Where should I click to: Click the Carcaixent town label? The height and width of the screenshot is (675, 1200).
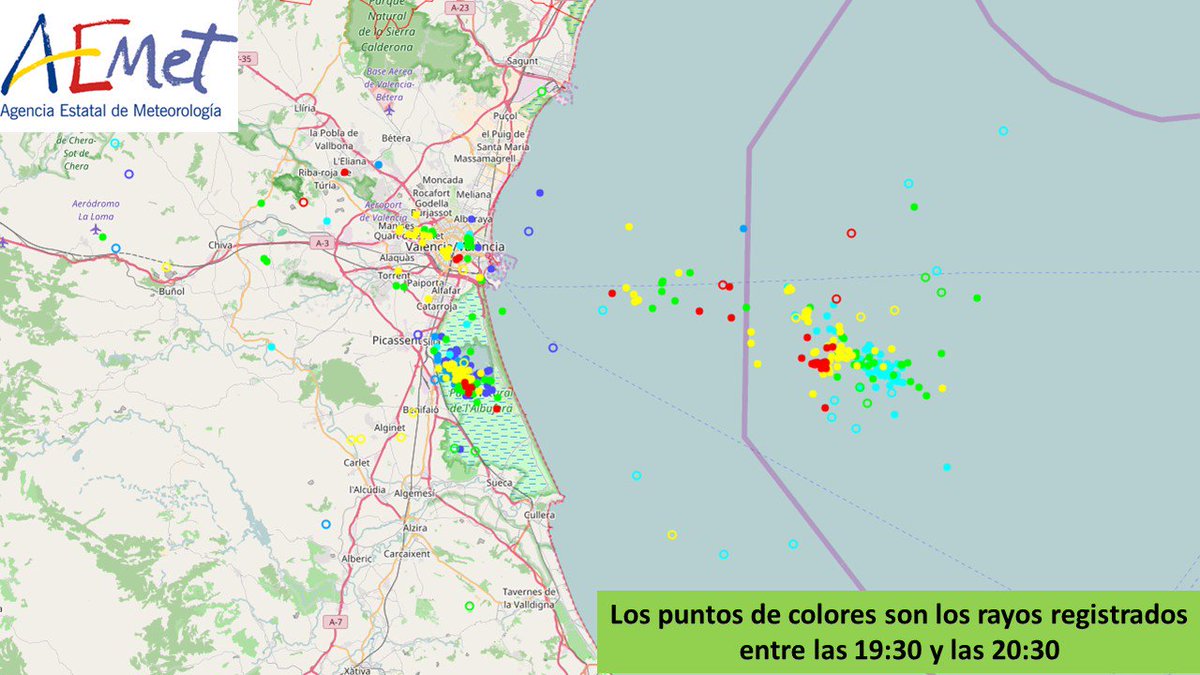(406, 552)
